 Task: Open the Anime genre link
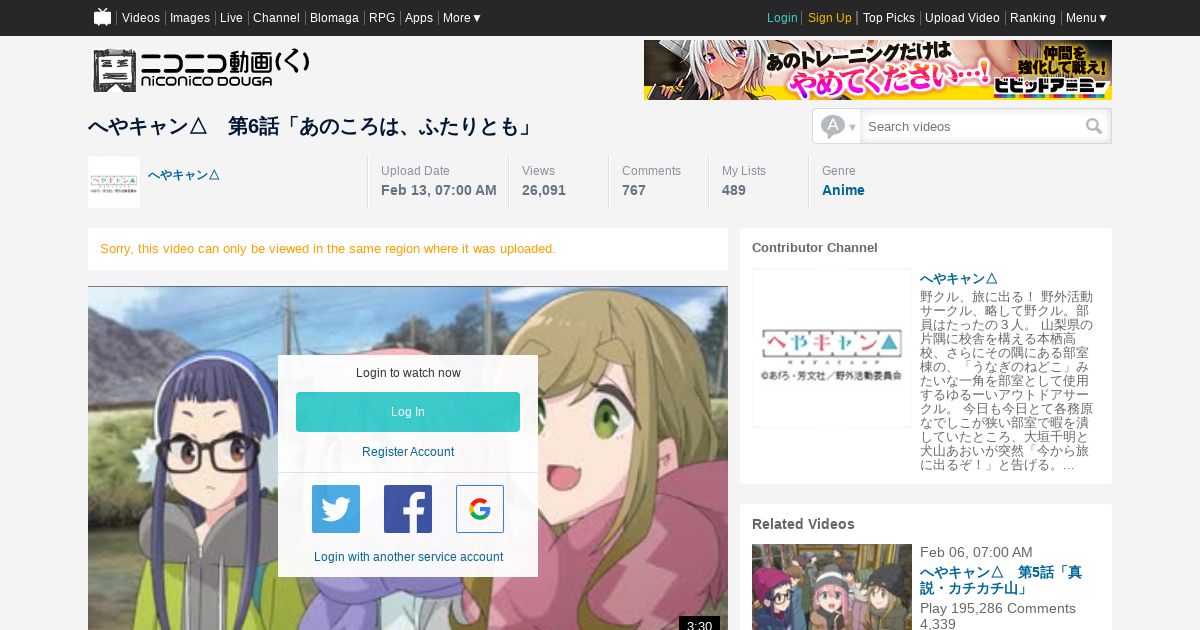[x=843, y=190]
